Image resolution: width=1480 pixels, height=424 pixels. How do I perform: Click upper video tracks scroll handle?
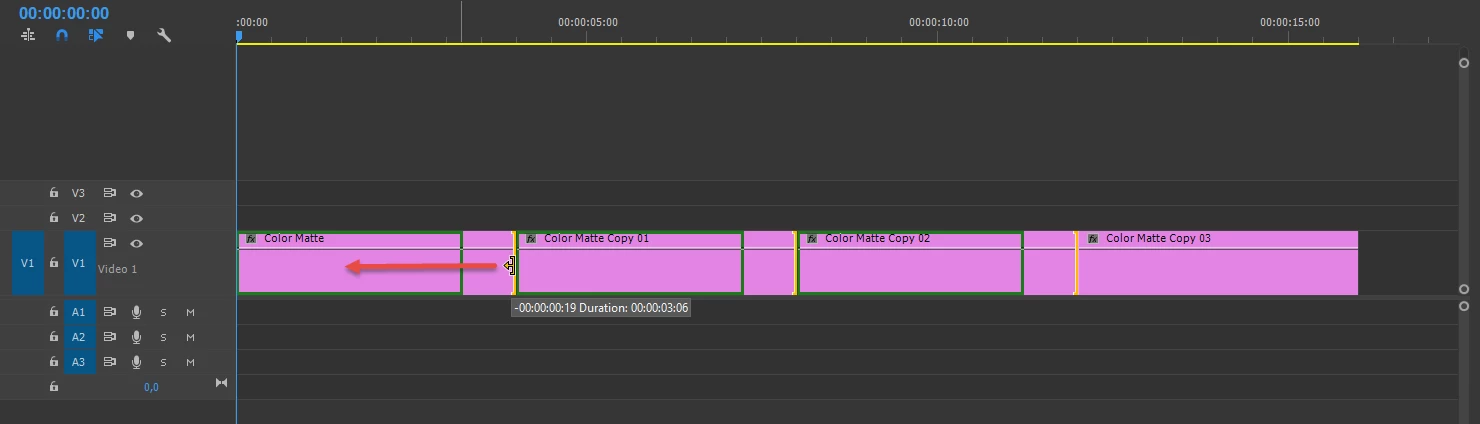pos(1464,63)
